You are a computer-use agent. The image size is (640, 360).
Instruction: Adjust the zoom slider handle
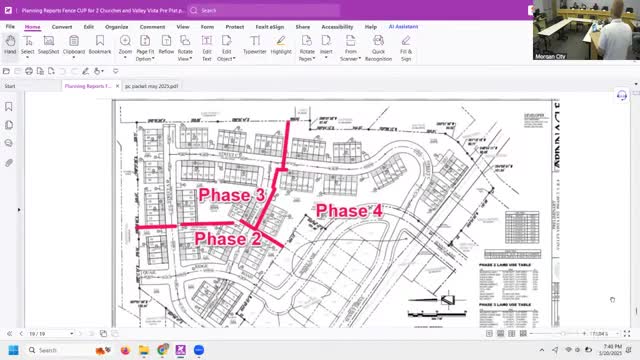click(x=563, y=334)
